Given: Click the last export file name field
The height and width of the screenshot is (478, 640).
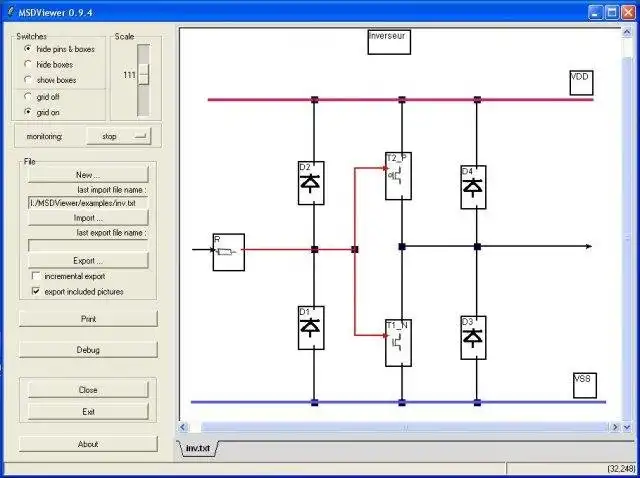Looking at the screenshot, I should pyautogui.click(x=88, y=245).
